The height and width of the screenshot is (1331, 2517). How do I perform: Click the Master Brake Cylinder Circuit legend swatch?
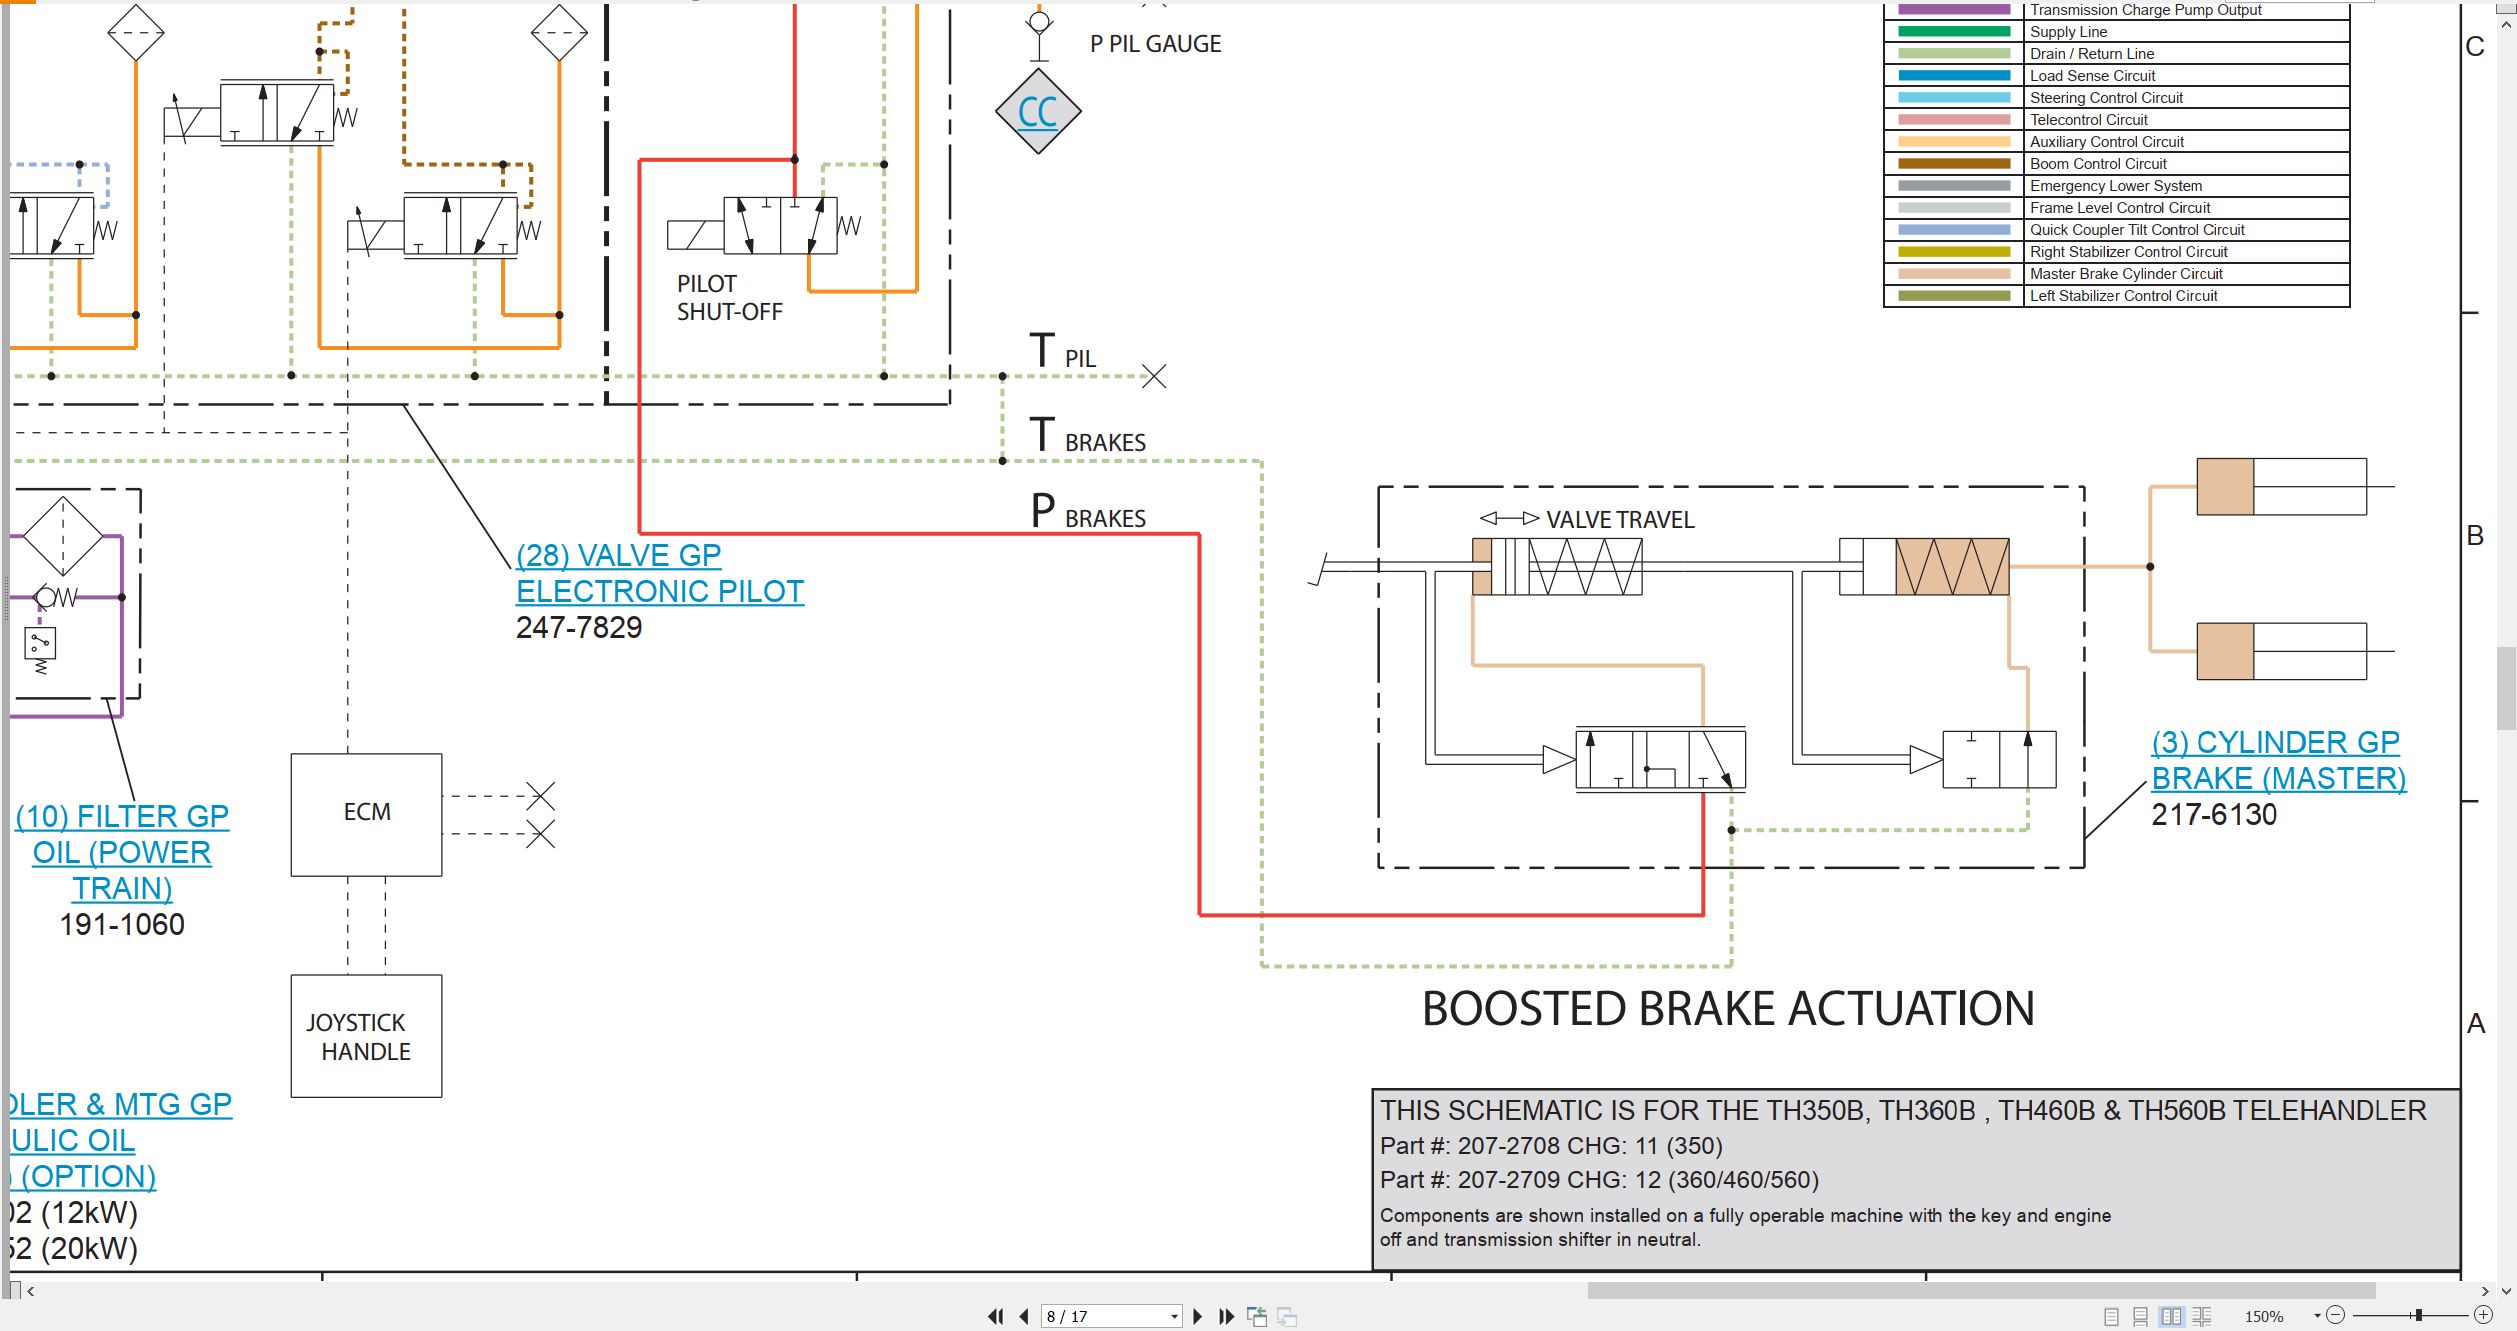point(1954,274)
